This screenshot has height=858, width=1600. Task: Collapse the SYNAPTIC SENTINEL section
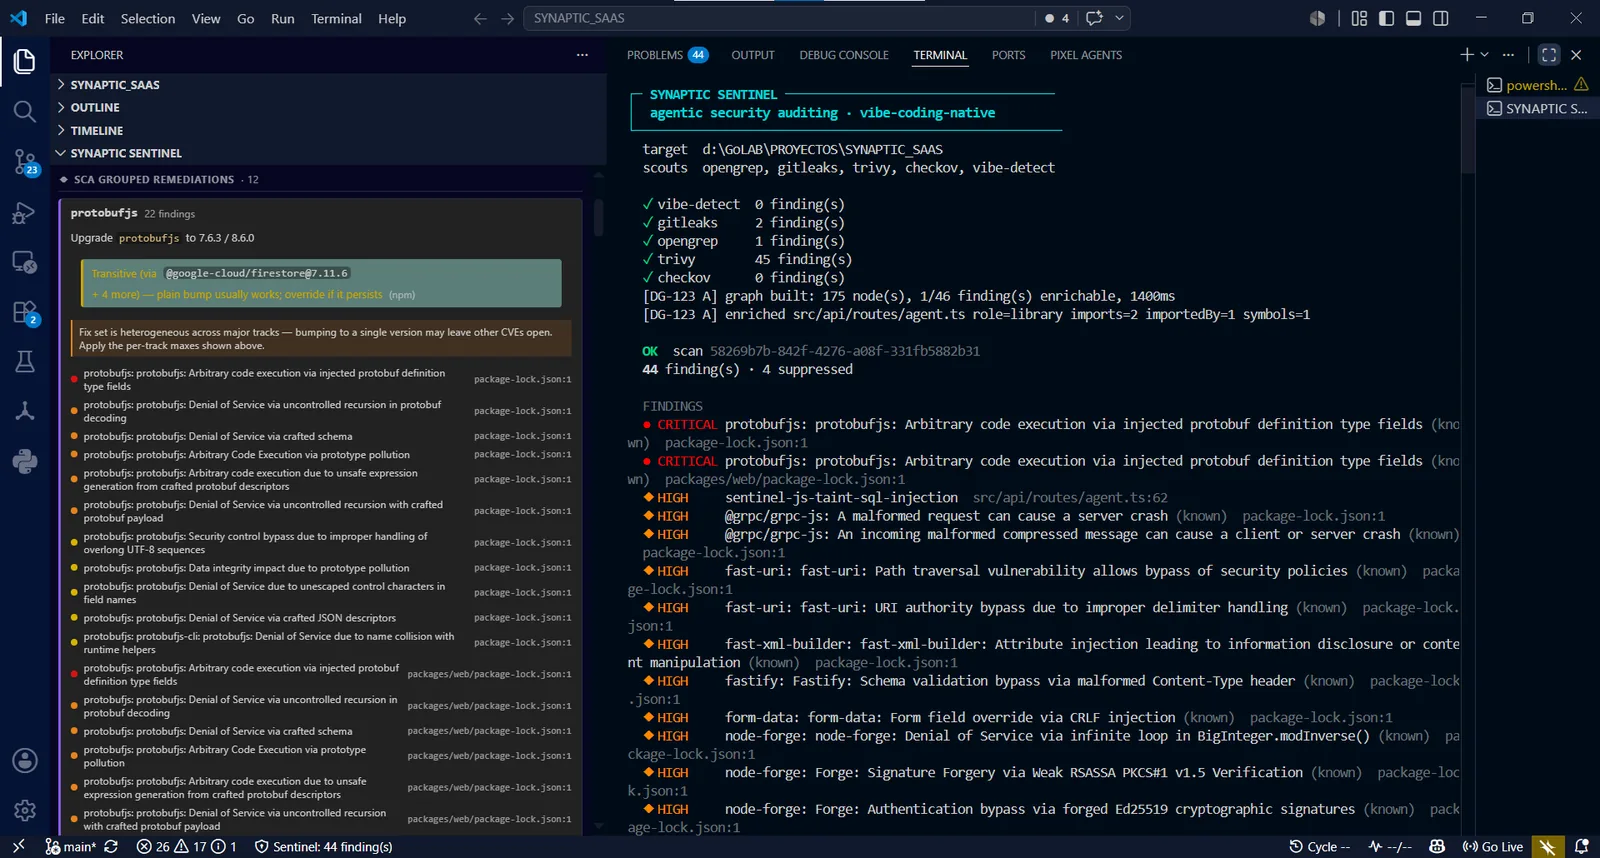tap(328, 153)
